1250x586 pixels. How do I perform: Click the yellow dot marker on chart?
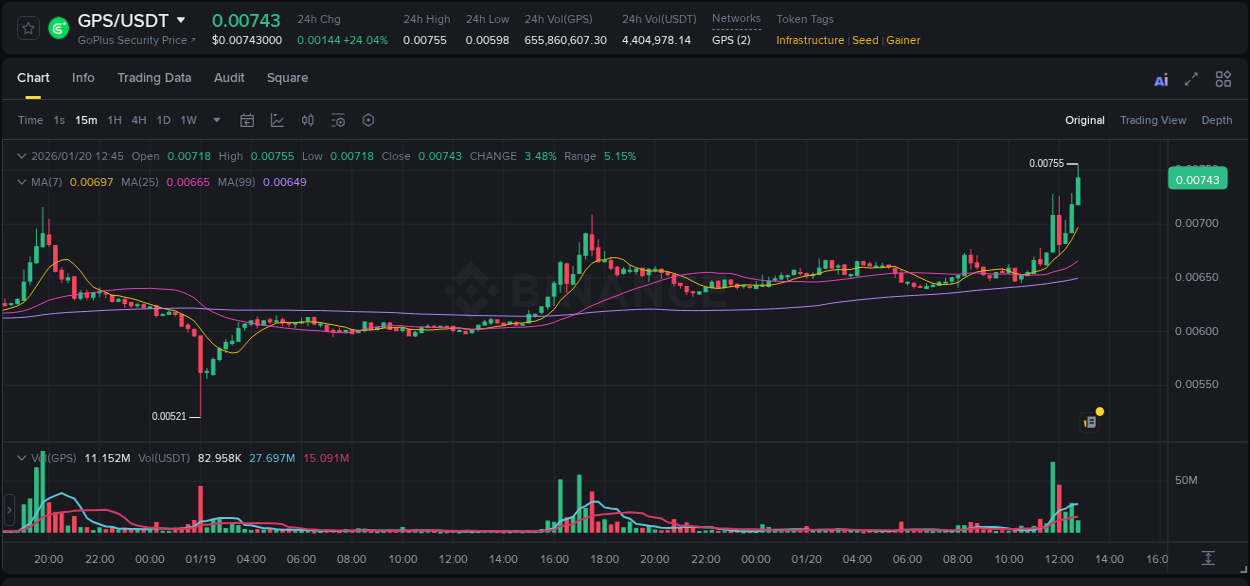tap(1098, 411)
